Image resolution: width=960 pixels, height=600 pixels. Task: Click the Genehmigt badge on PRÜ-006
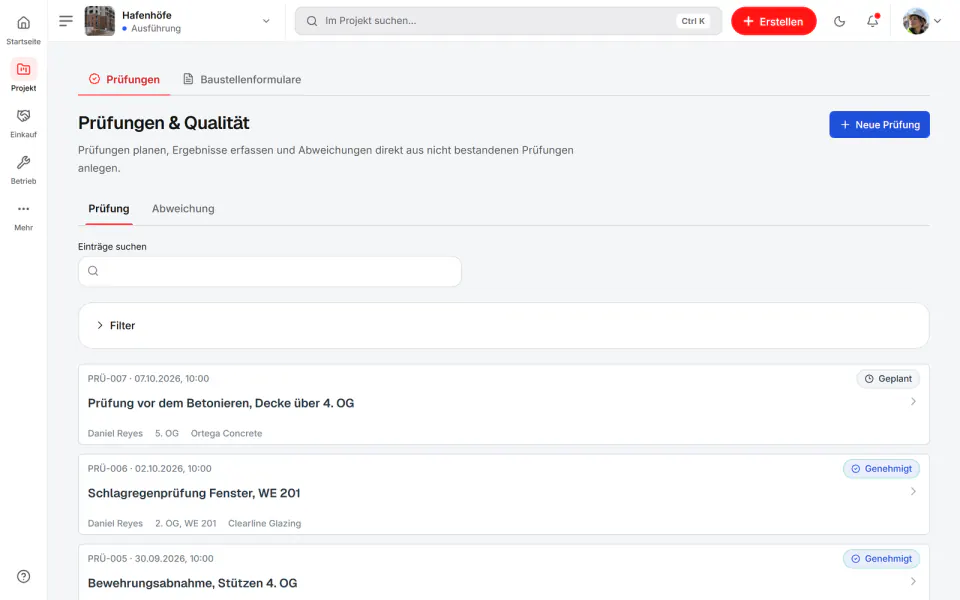[881, 469]
